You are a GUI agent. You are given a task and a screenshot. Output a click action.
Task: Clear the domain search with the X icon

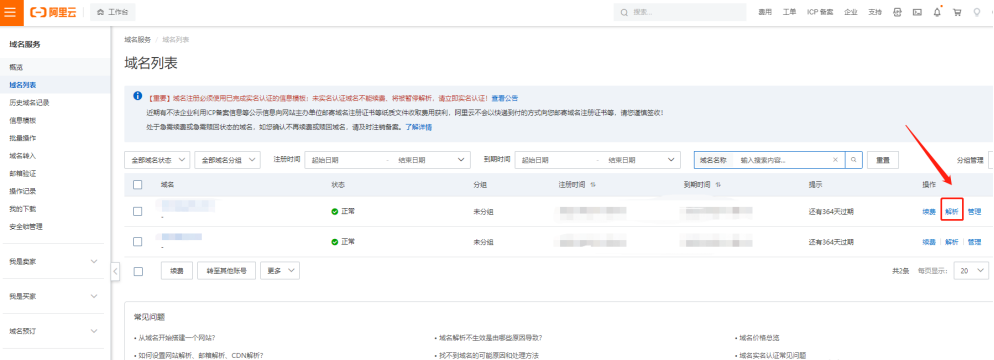point(836,160)
